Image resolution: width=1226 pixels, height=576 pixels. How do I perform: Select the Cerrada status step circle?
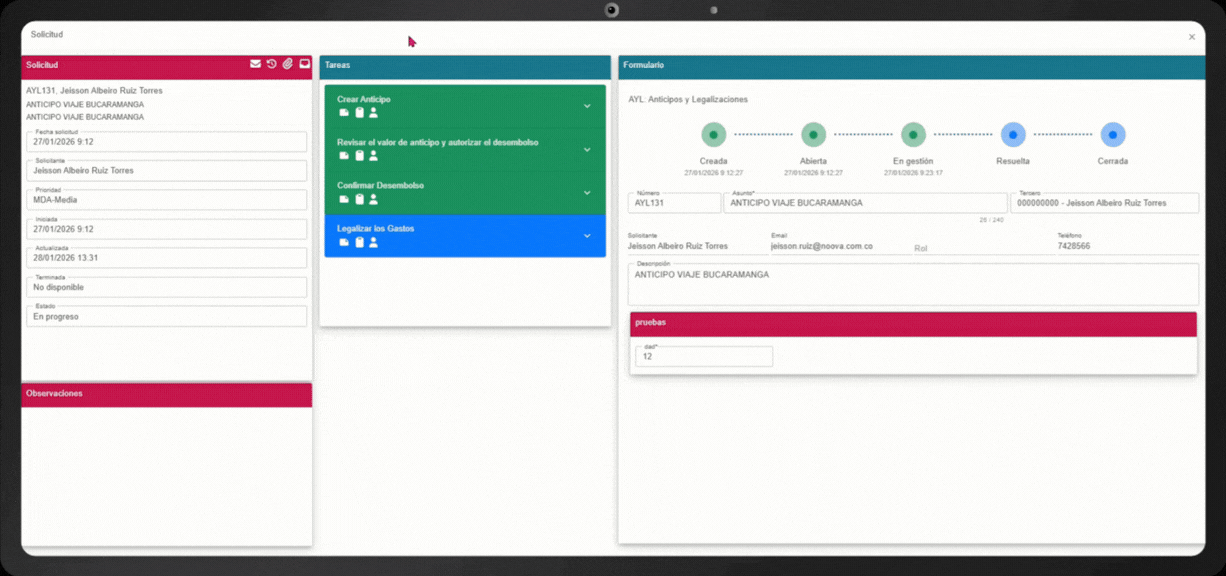coord(1112,134)
